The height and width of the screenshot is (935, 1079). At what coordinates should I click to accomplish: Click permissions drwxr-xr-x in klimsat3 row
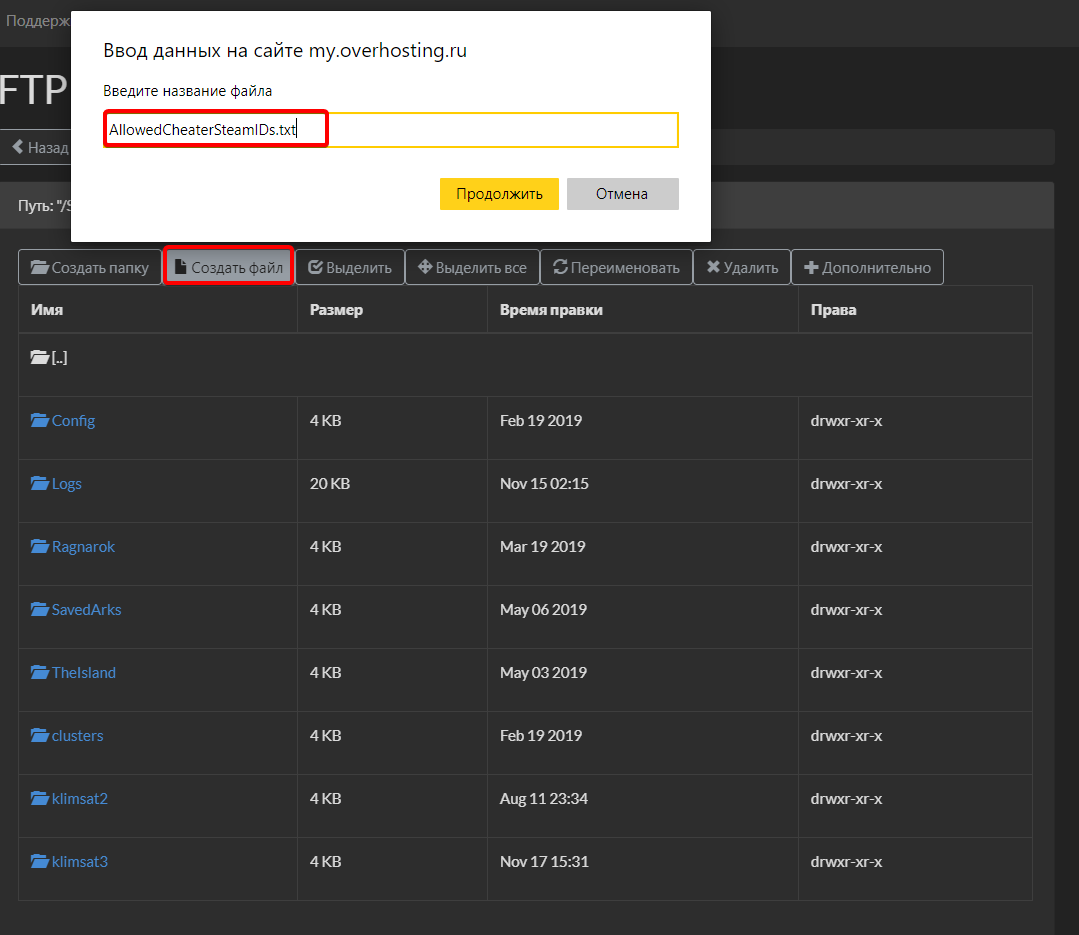coord(846,861)
